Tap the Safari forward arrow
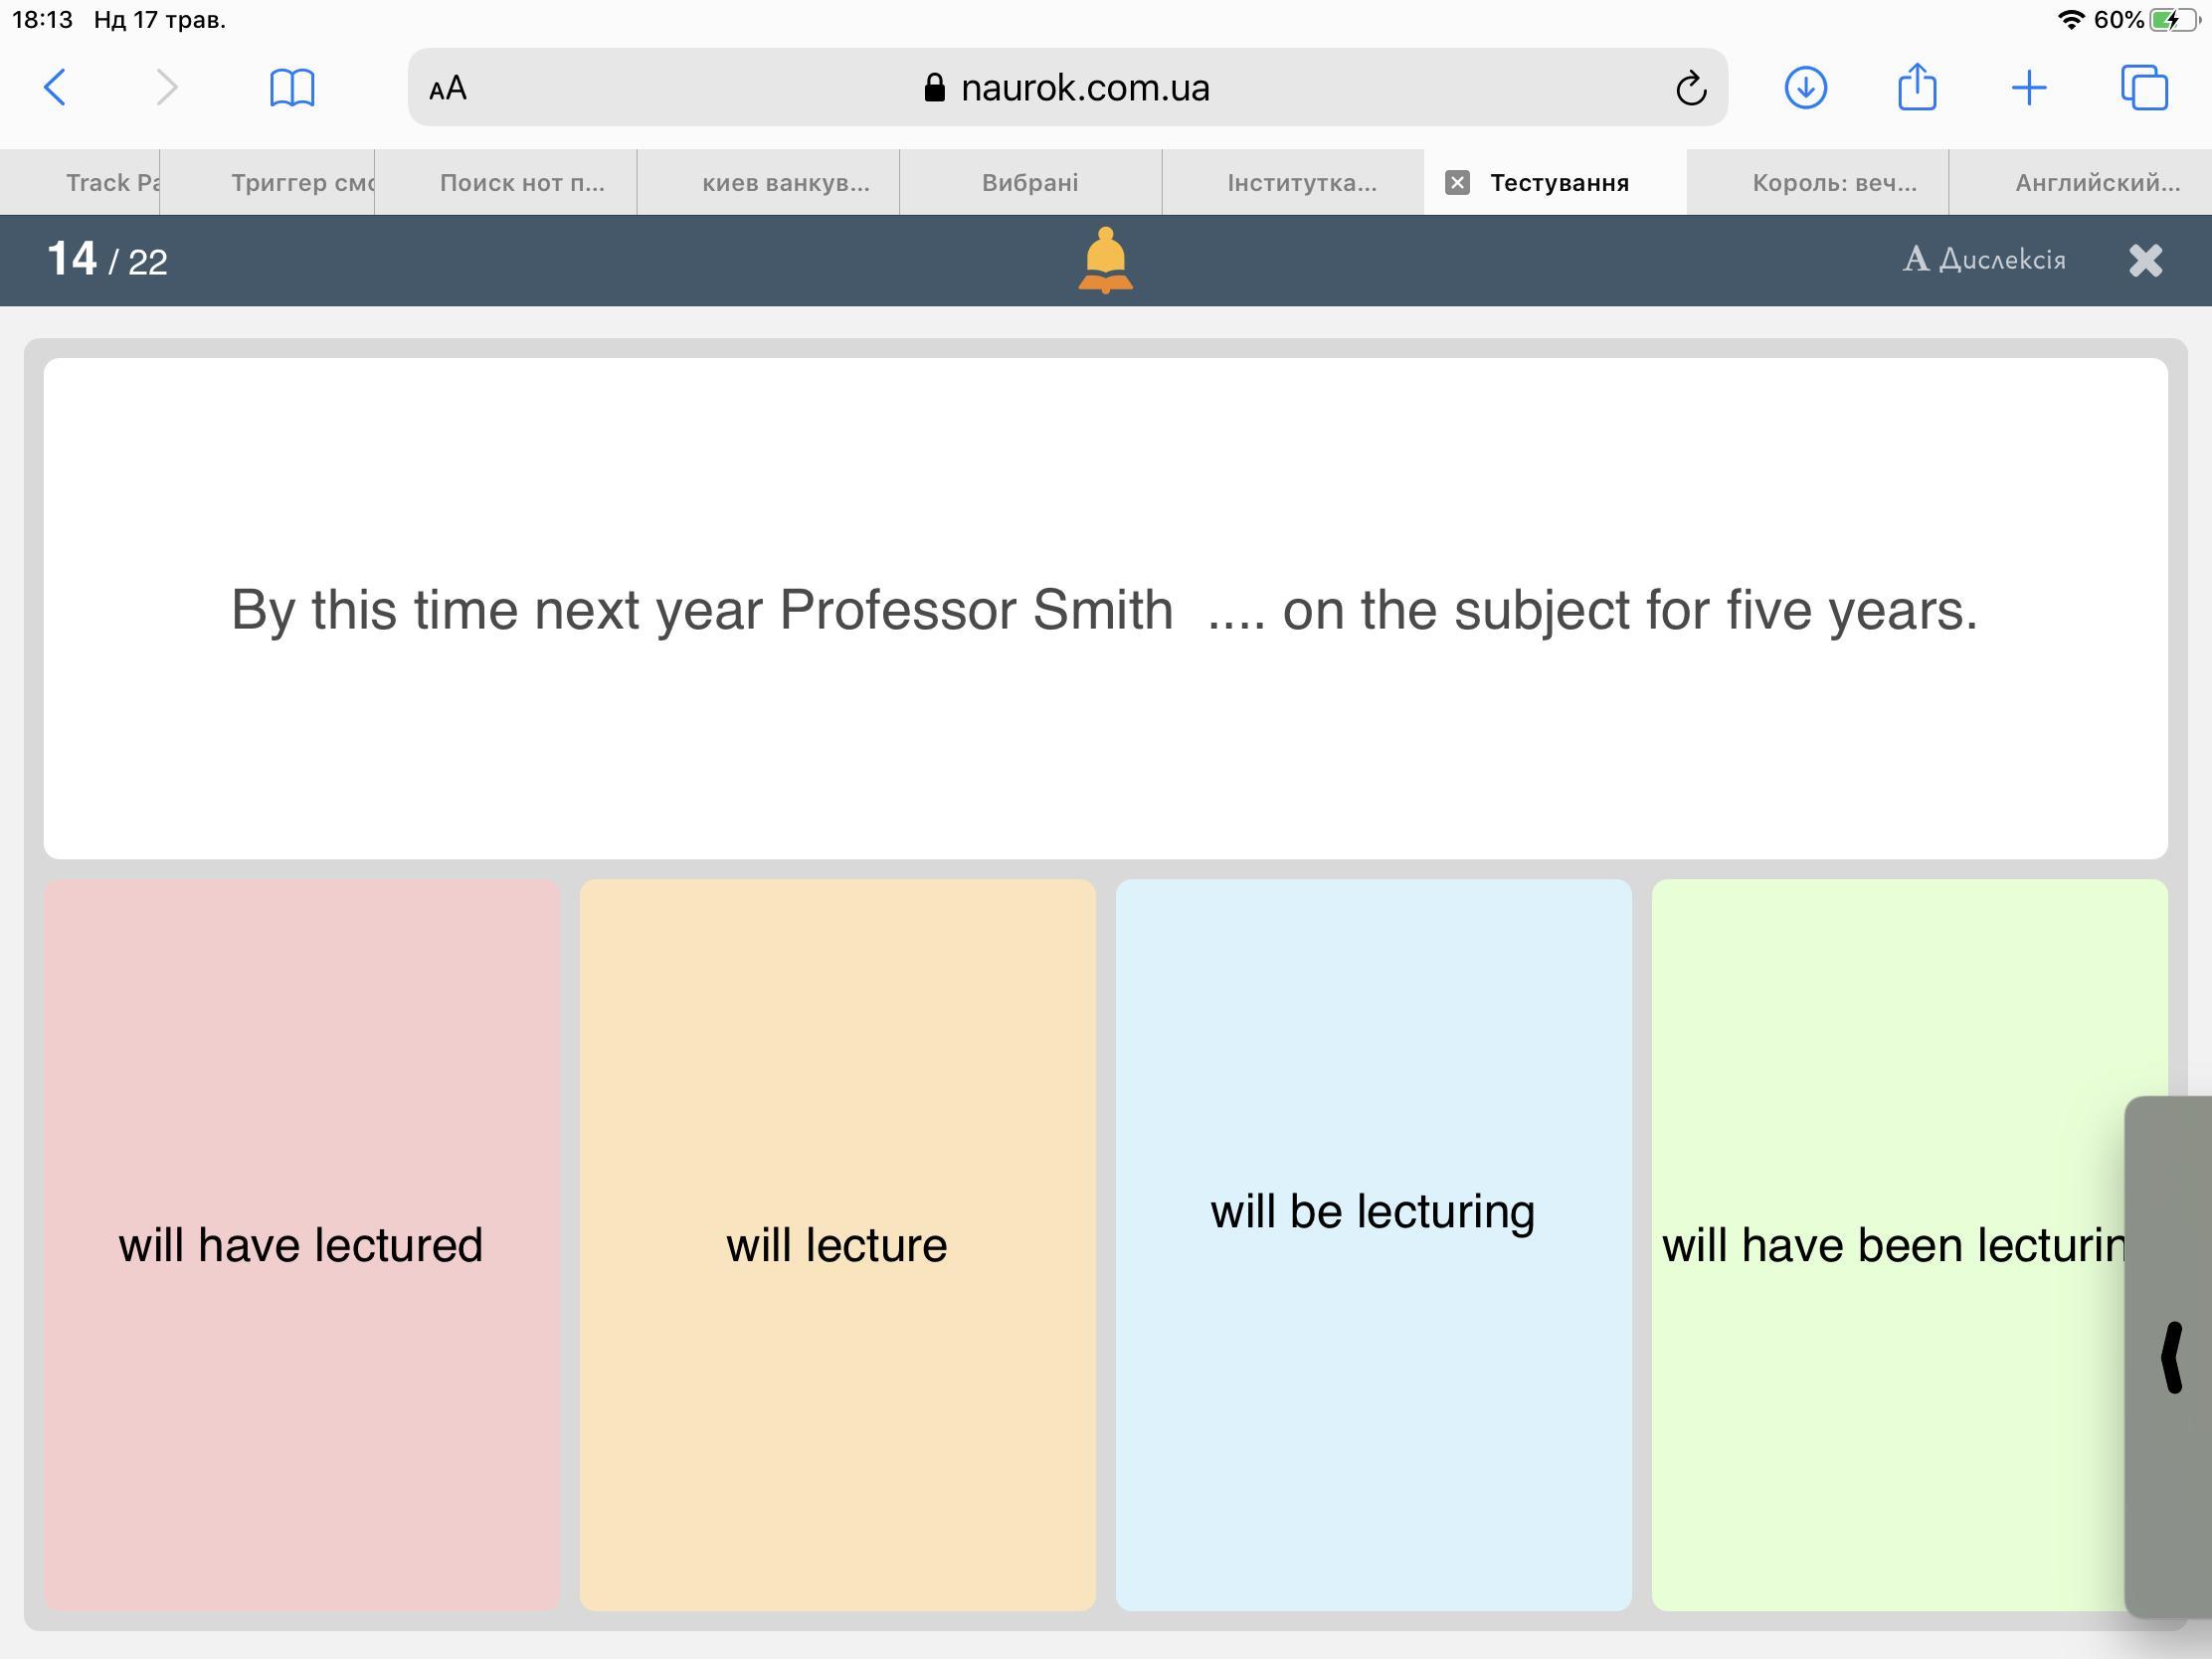 coord(167,88)
